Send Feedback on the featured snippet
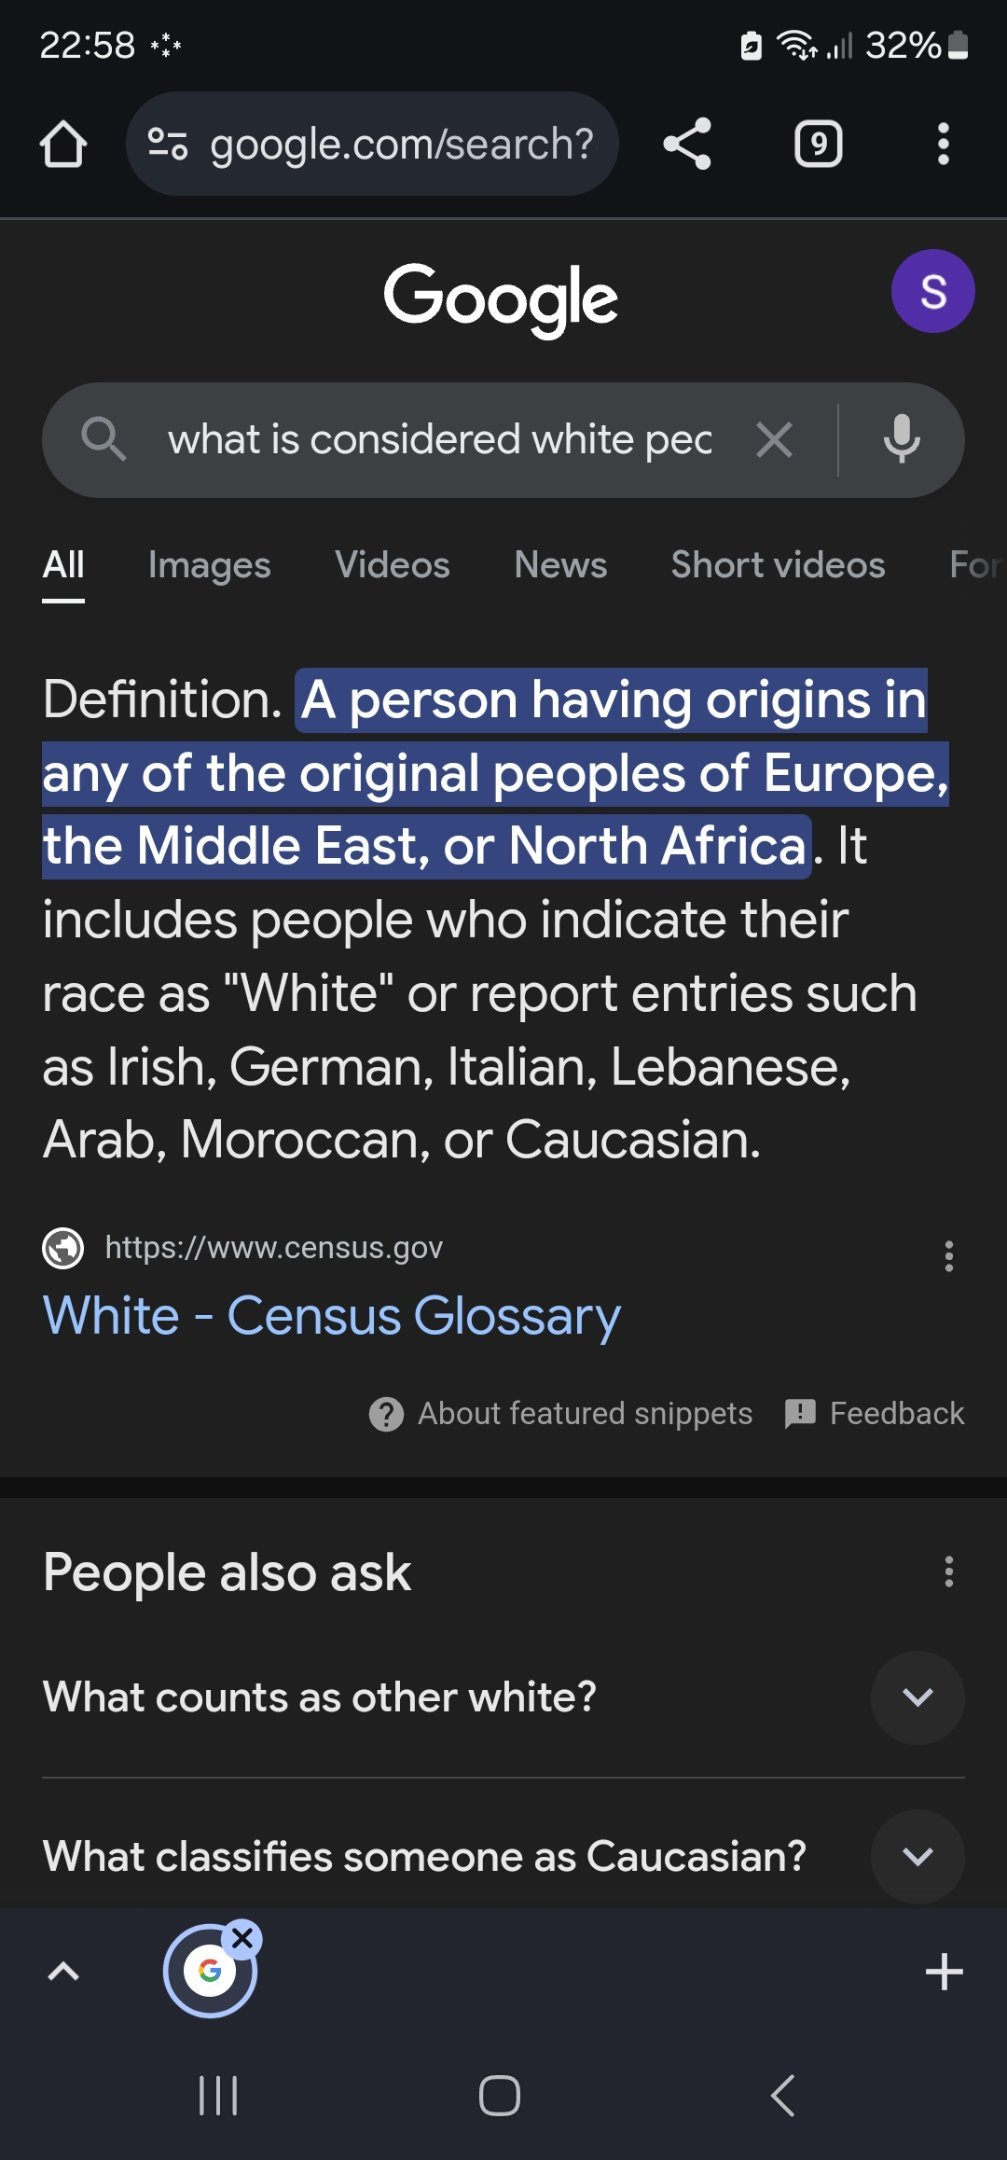Viewport: 1007px width, 2160px height. pos(875,1413)
